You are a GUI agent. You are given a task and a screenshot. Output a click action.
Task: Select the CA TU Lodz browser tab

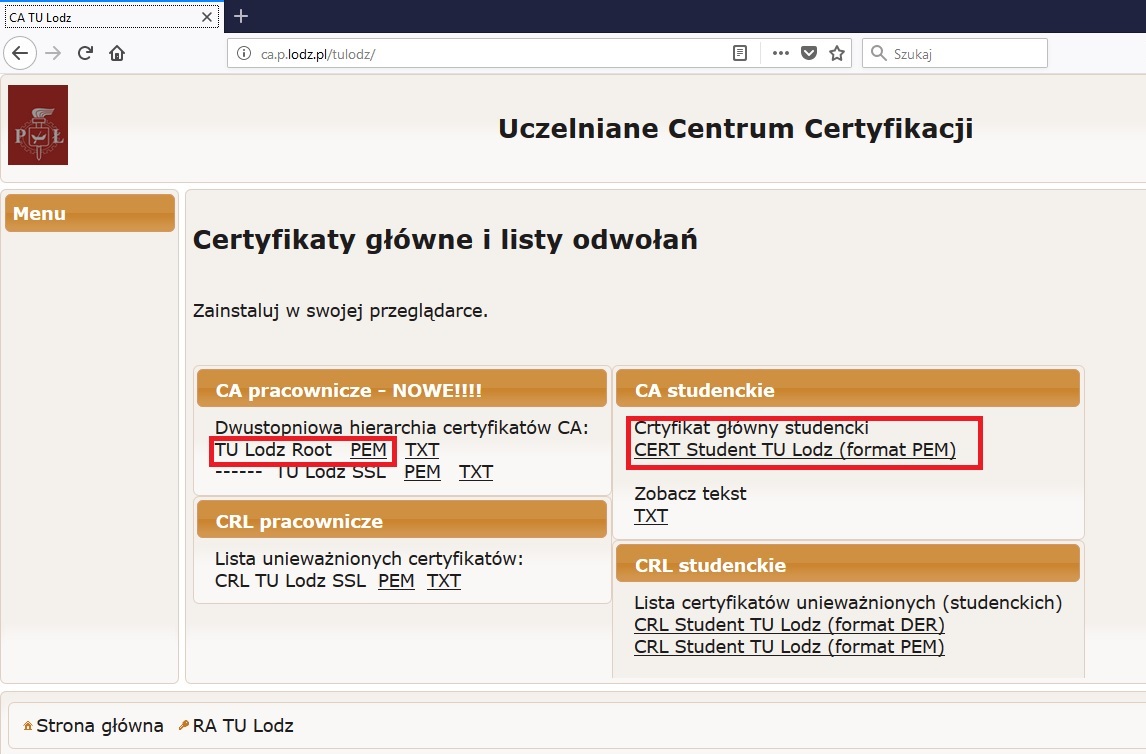click(x=111, y=17)
